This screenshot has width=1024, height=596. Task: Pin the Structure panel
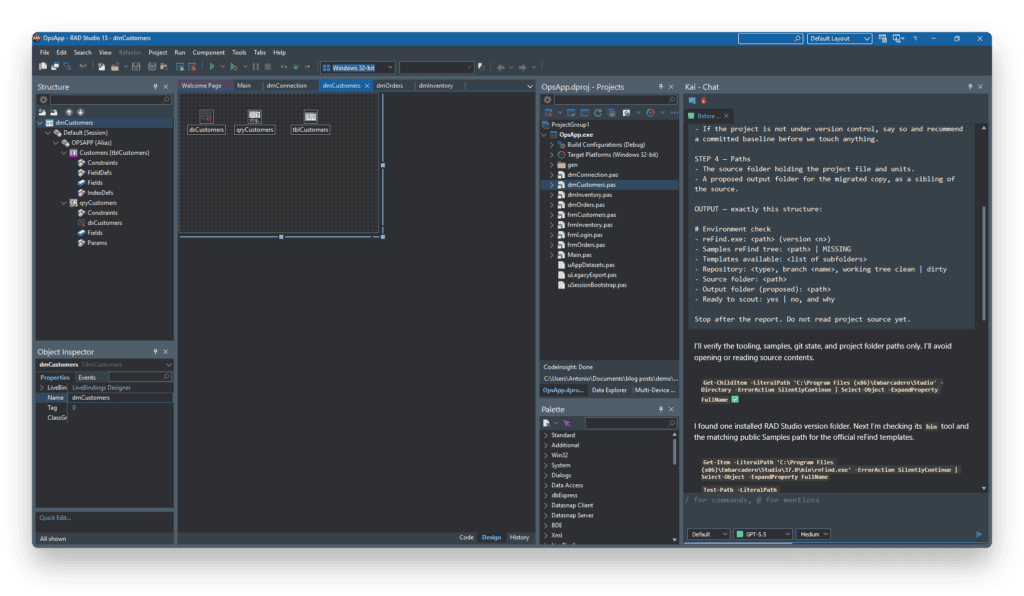pyautogui.click(x=155, y=87)
